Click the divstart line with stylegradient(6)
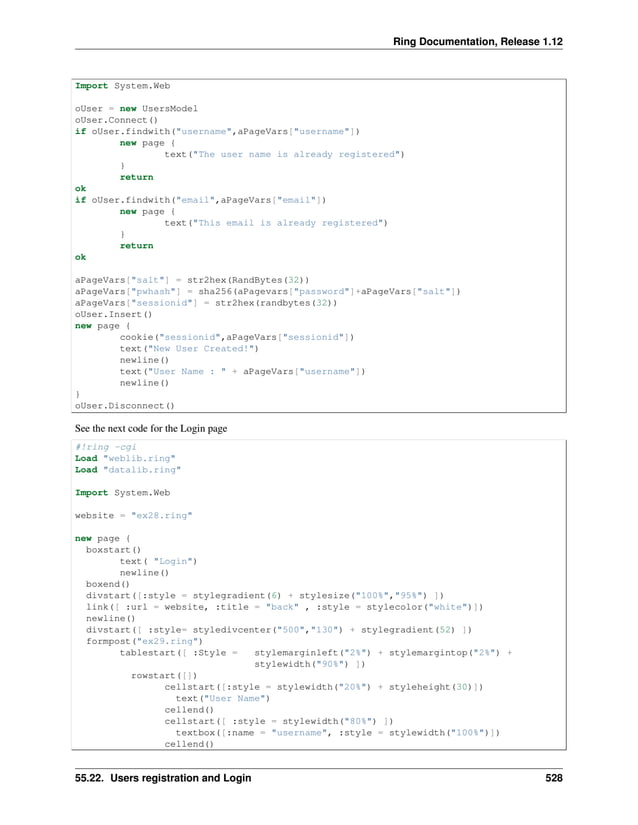The image size is (638, 825). (265, 596)
